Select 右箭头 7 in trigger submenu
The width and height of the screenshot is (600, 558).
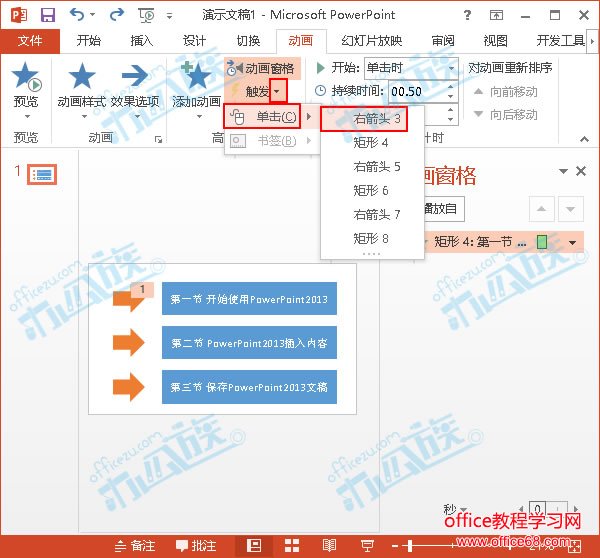377,214
